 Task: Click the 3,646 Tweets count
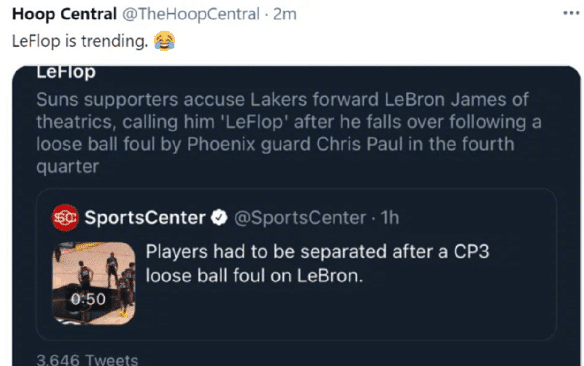(x=87, y=360)
